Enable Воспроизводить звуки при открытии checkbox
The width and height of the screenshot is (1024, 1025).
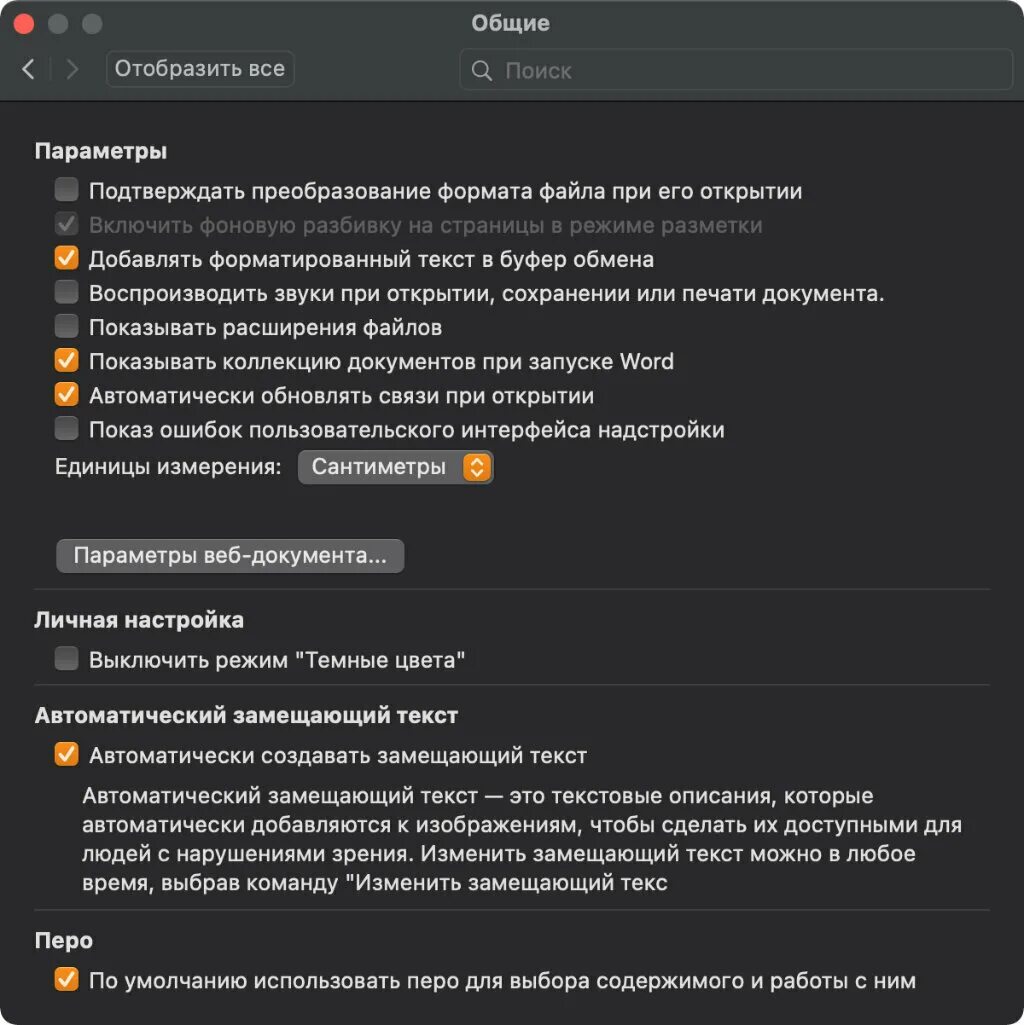(x=67, y=292)
